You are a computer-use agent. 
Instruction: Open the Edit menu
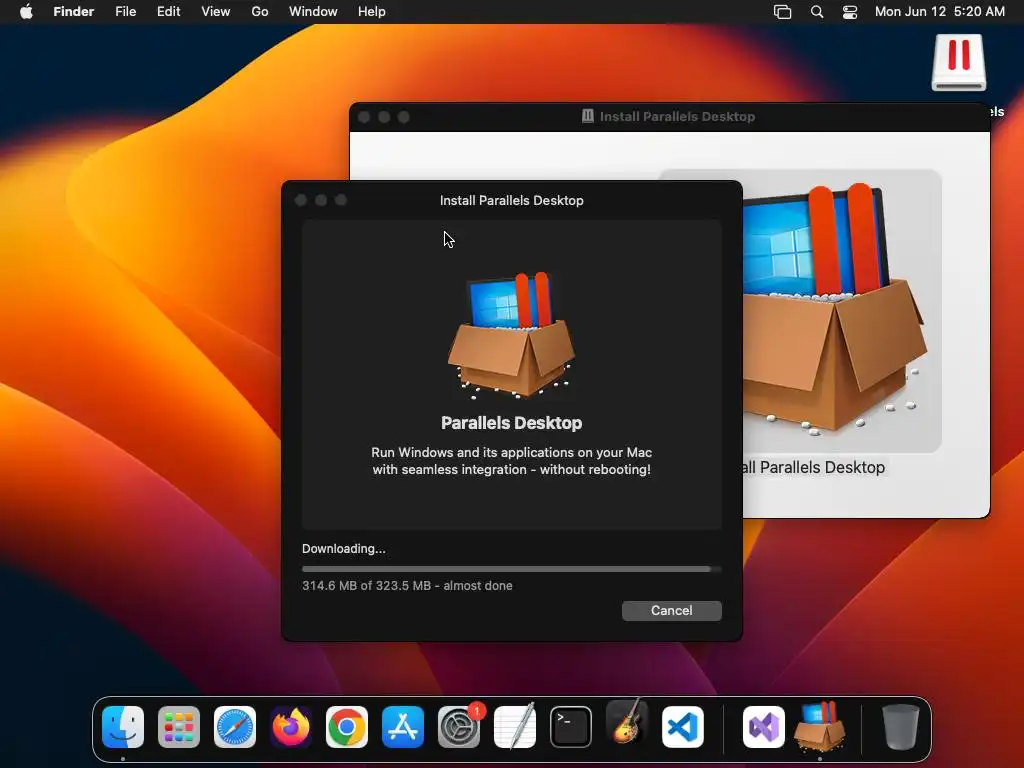[x=168, y=12]
